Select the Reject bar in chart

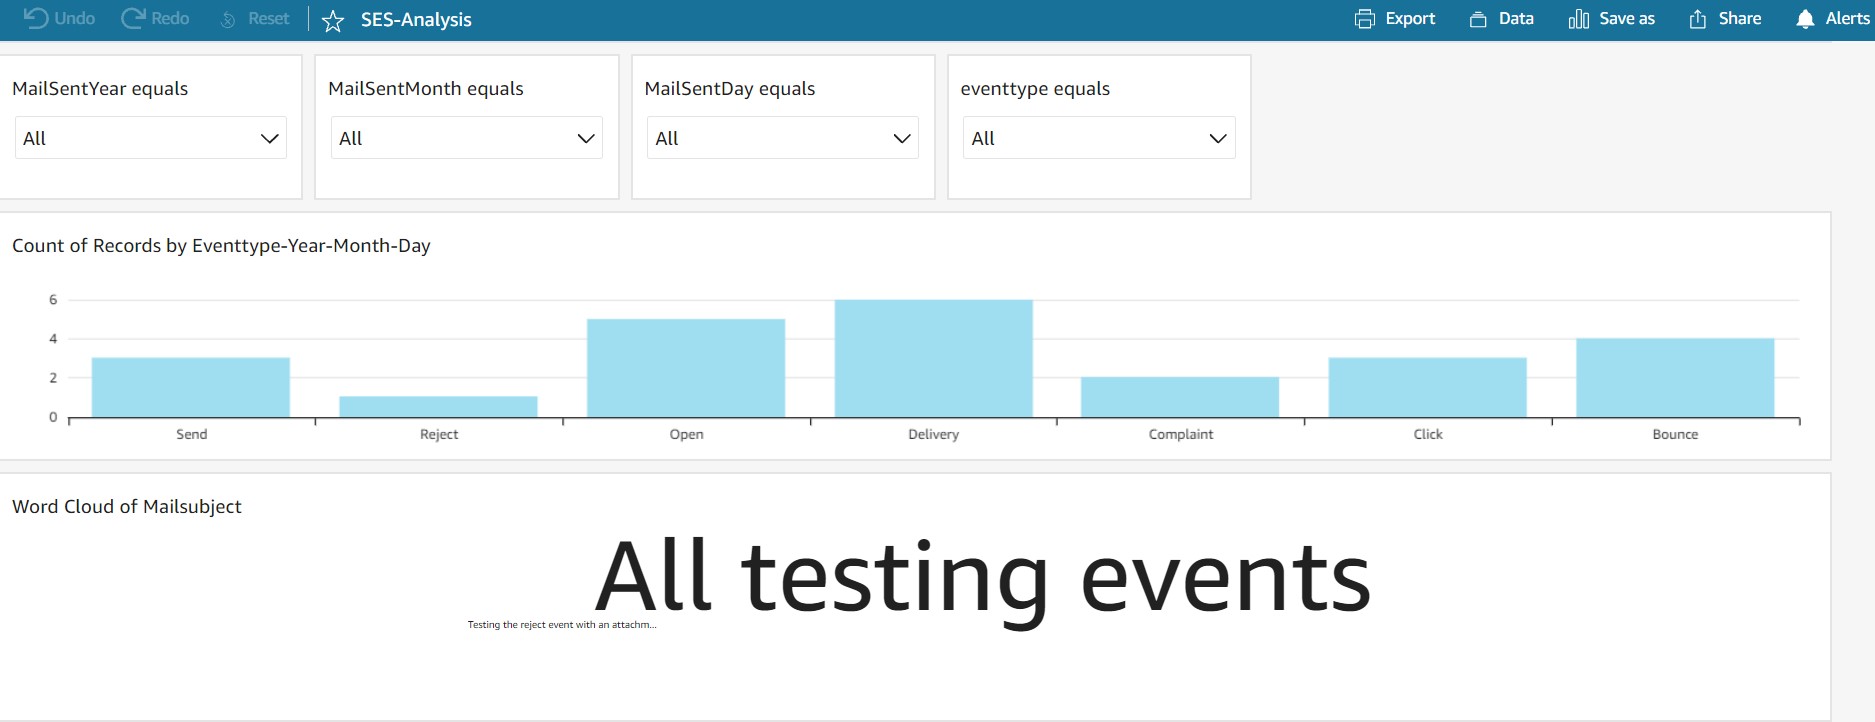pos(438,407)
